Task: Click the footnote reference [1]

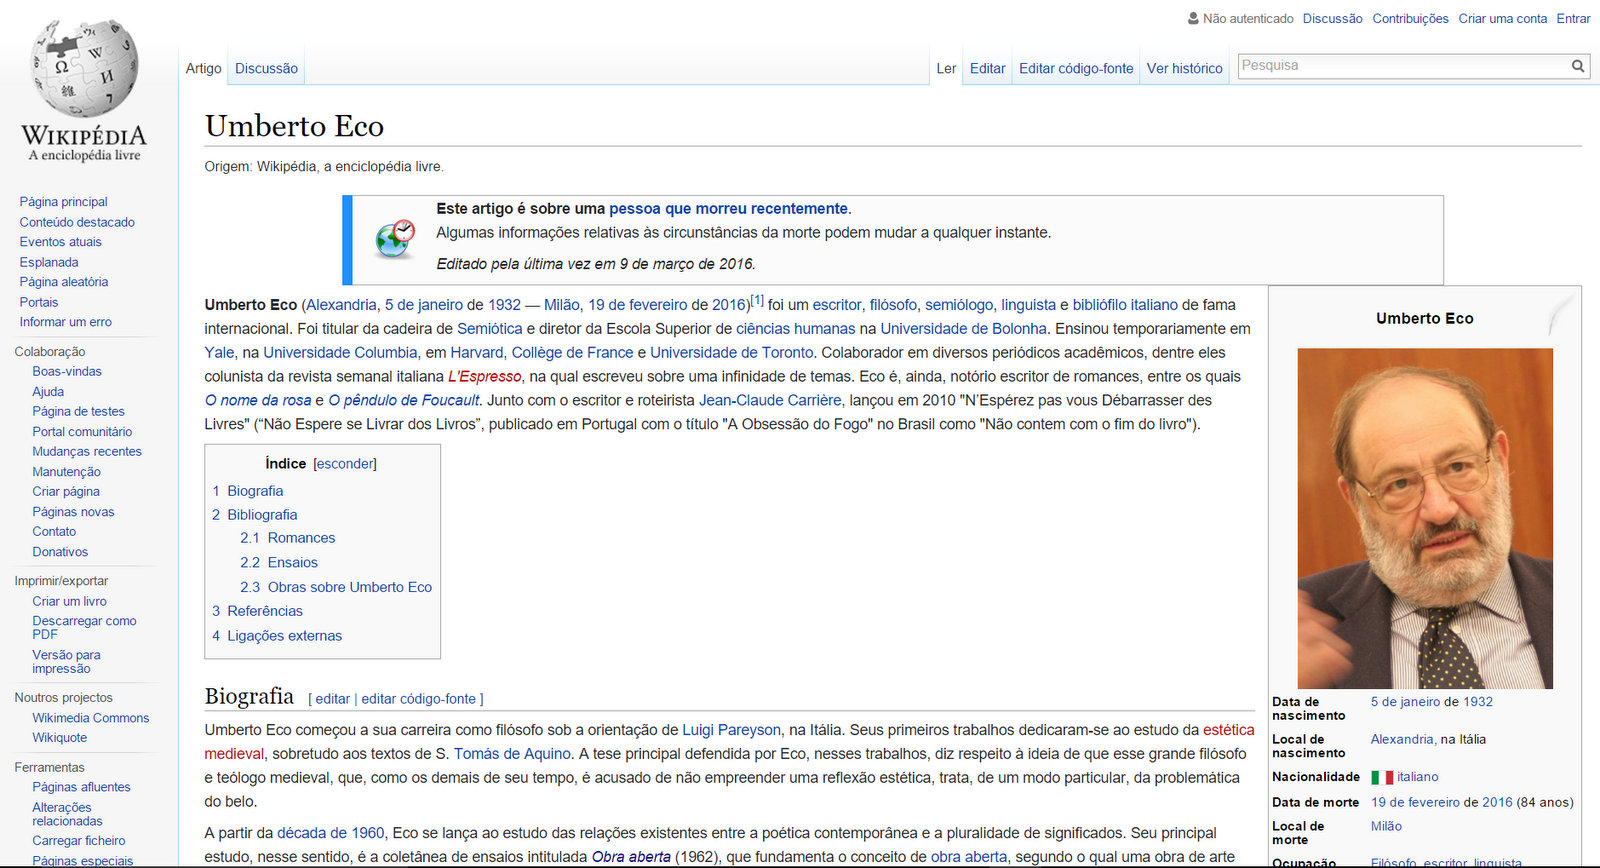Action: click(757, 300)
